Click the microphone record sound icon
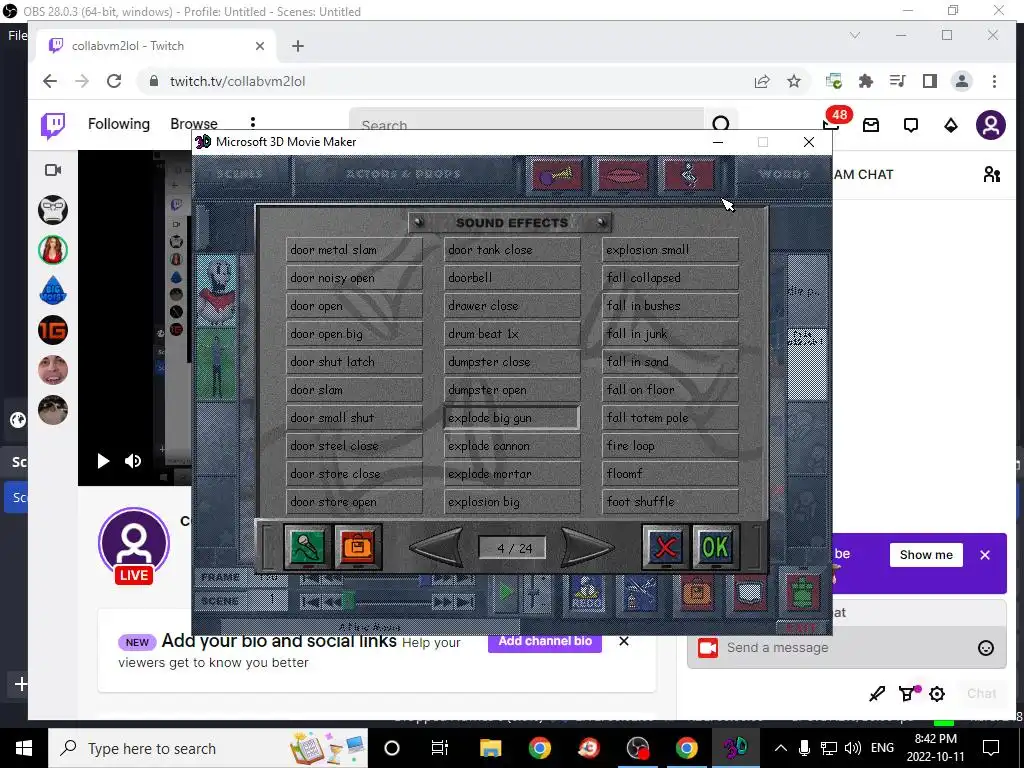Viewport: 1024px width, 768px height. pyautogui.click(x=307, y=547)
